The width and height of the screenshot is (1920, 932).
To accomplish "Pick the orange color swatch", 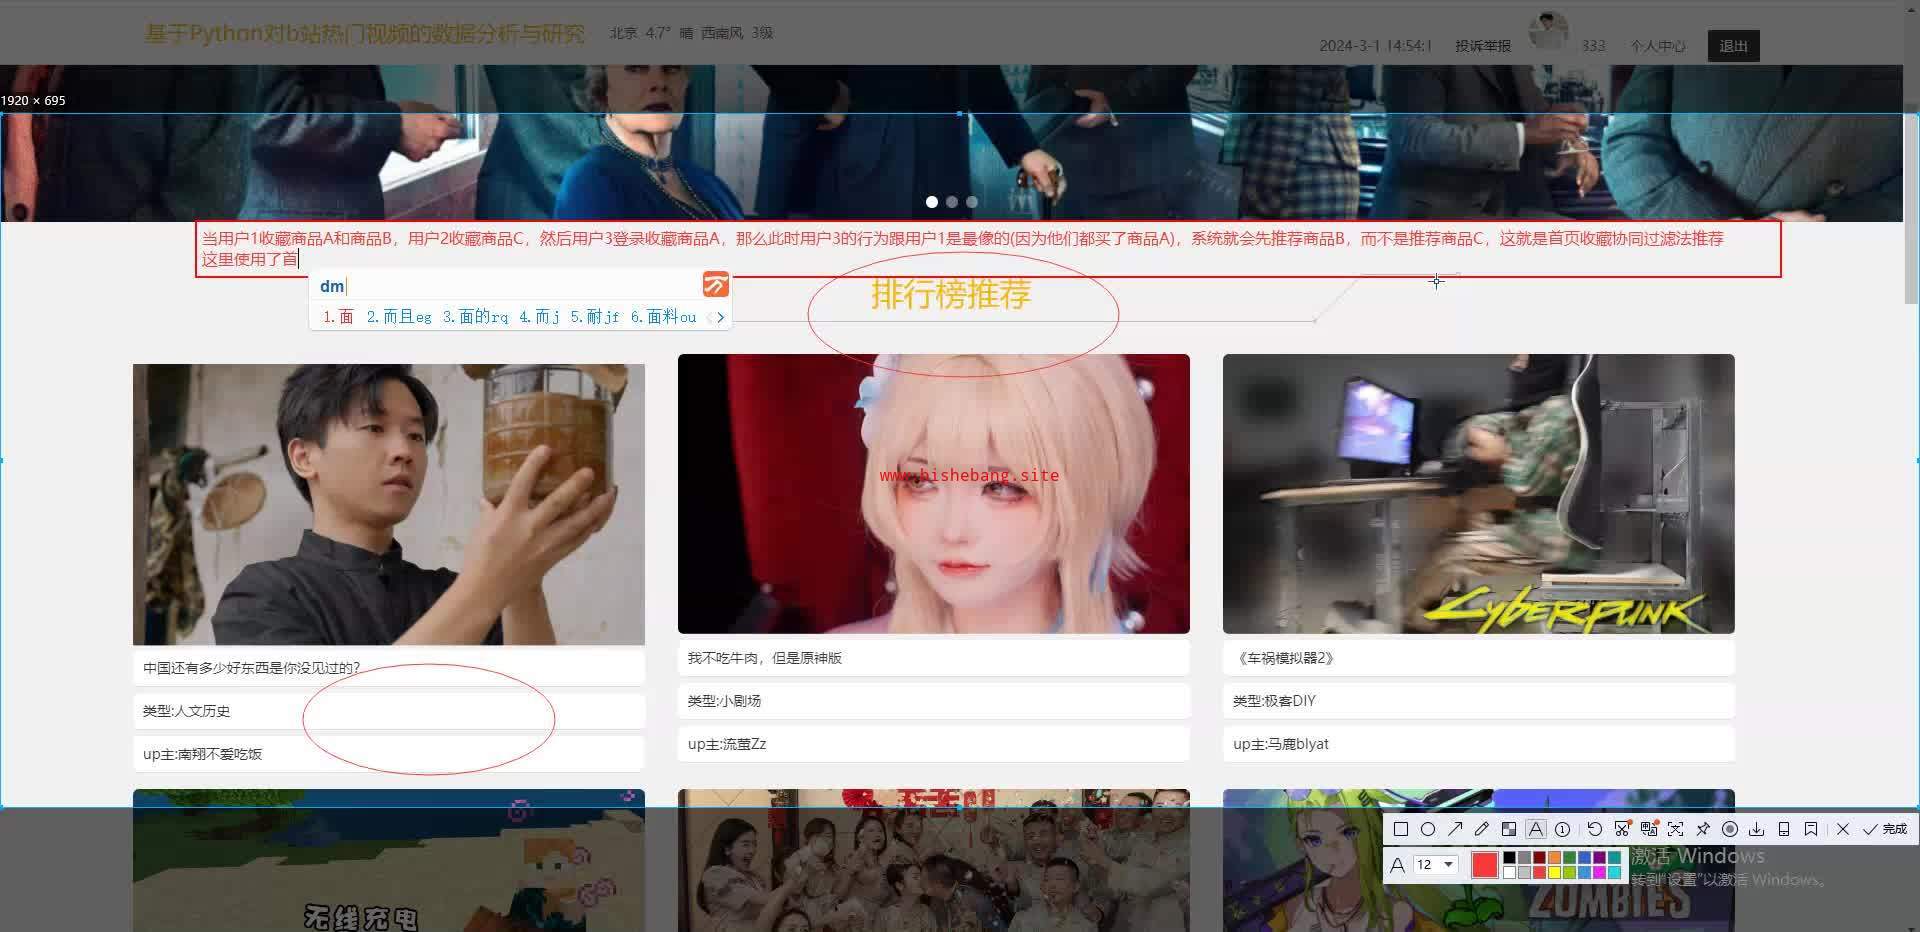I will (x=1555, y=858).
